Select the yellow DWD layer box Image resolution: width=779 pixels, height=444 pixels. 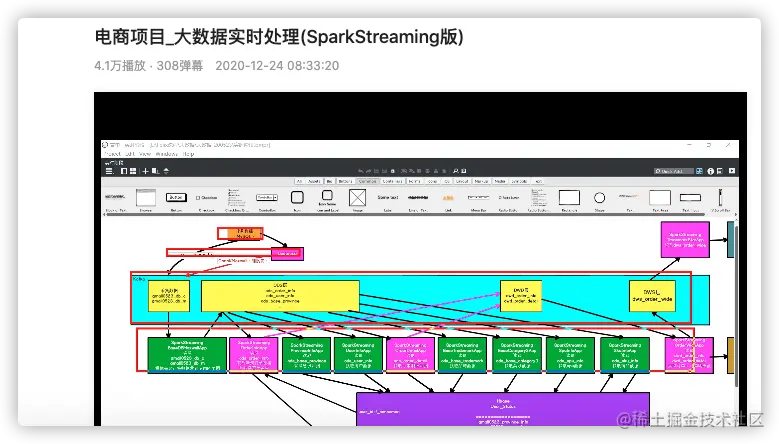tap(521, 296)
